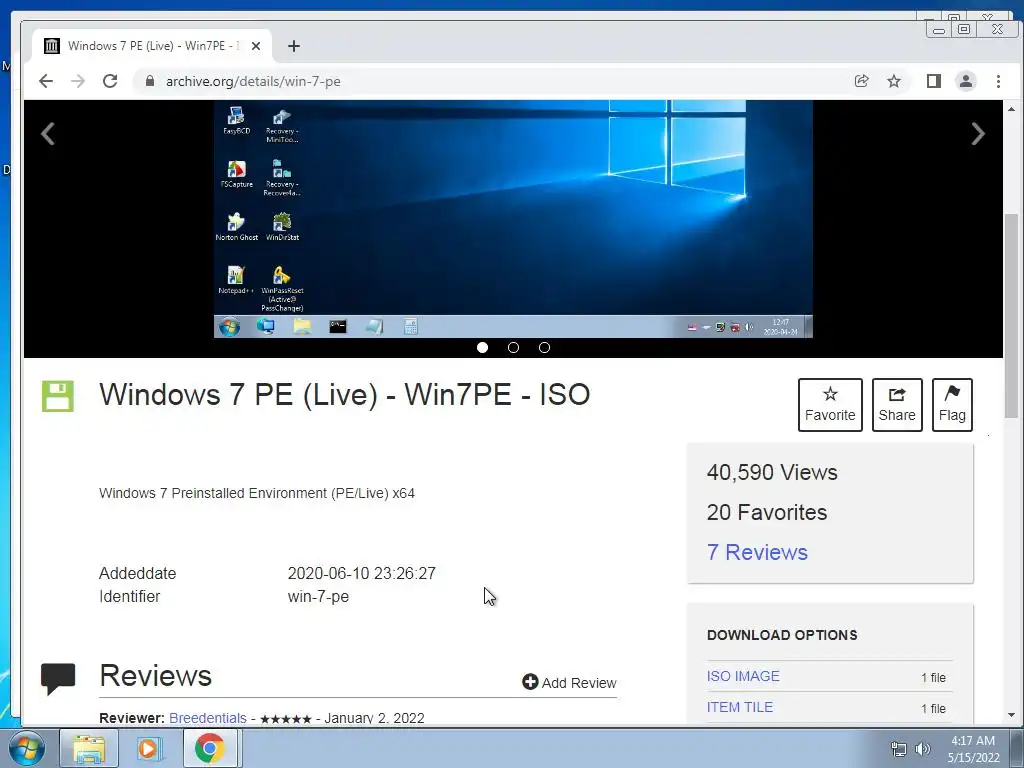Viewport: 1024px width, 768px height.
Task: Click the network tray icon
Action: click(x=899, y=749)
